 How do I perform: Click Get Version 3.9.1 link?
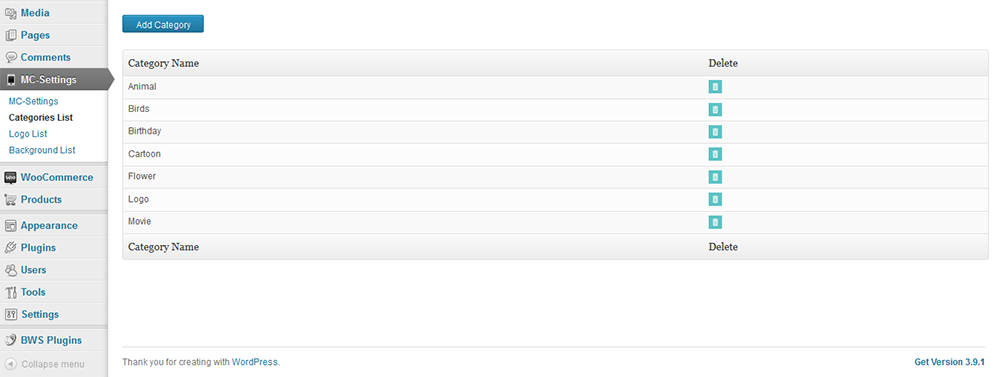949,362
